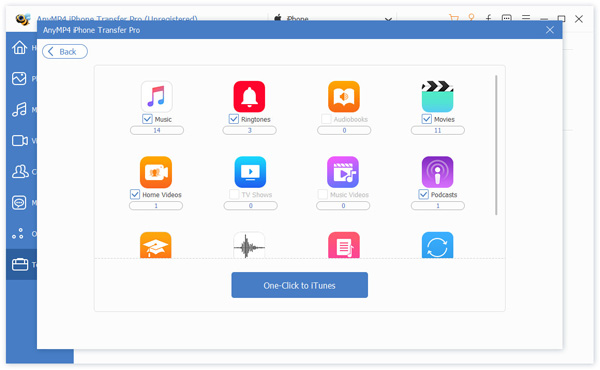Open the feedback chat icon in title bar
This screenshot has width=600, height=370.
click(x=507, y=18)
